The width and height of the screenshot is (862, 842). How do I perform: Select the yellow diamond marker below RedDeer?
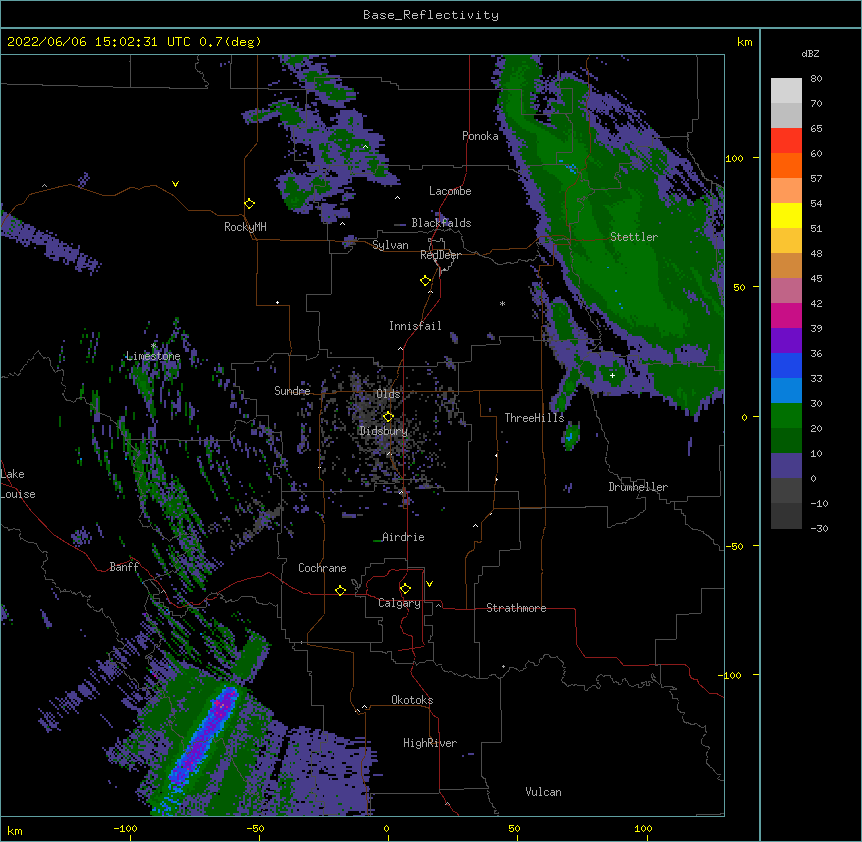426,281
